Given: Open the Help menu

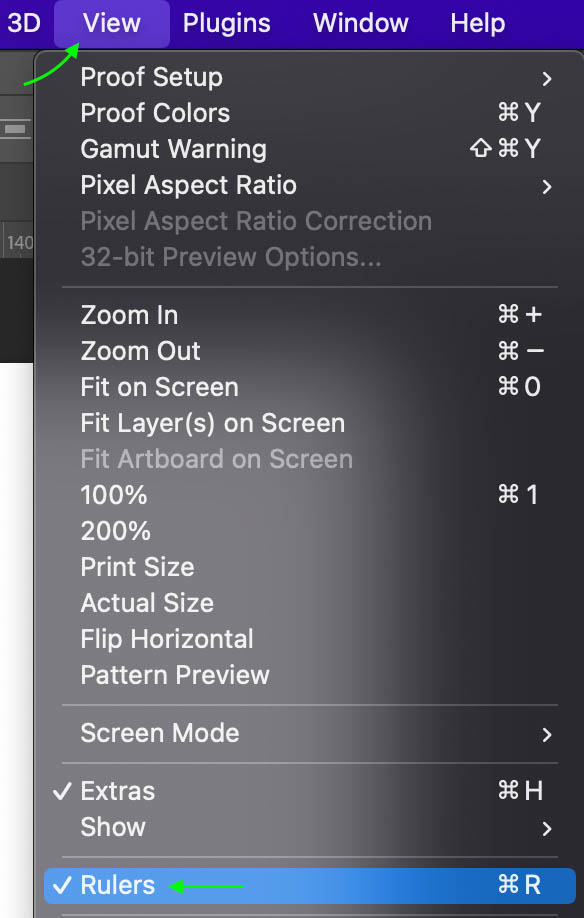Looking at the screenshot, I should 477,23.
